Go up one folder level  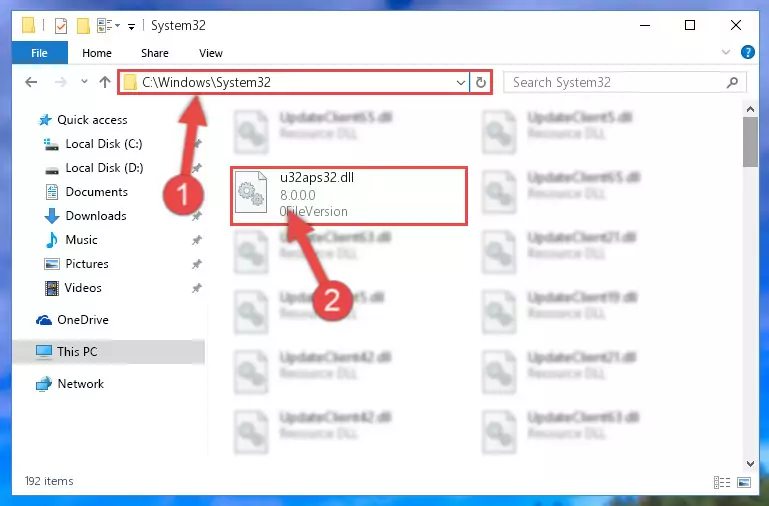(x=104, y=82)
